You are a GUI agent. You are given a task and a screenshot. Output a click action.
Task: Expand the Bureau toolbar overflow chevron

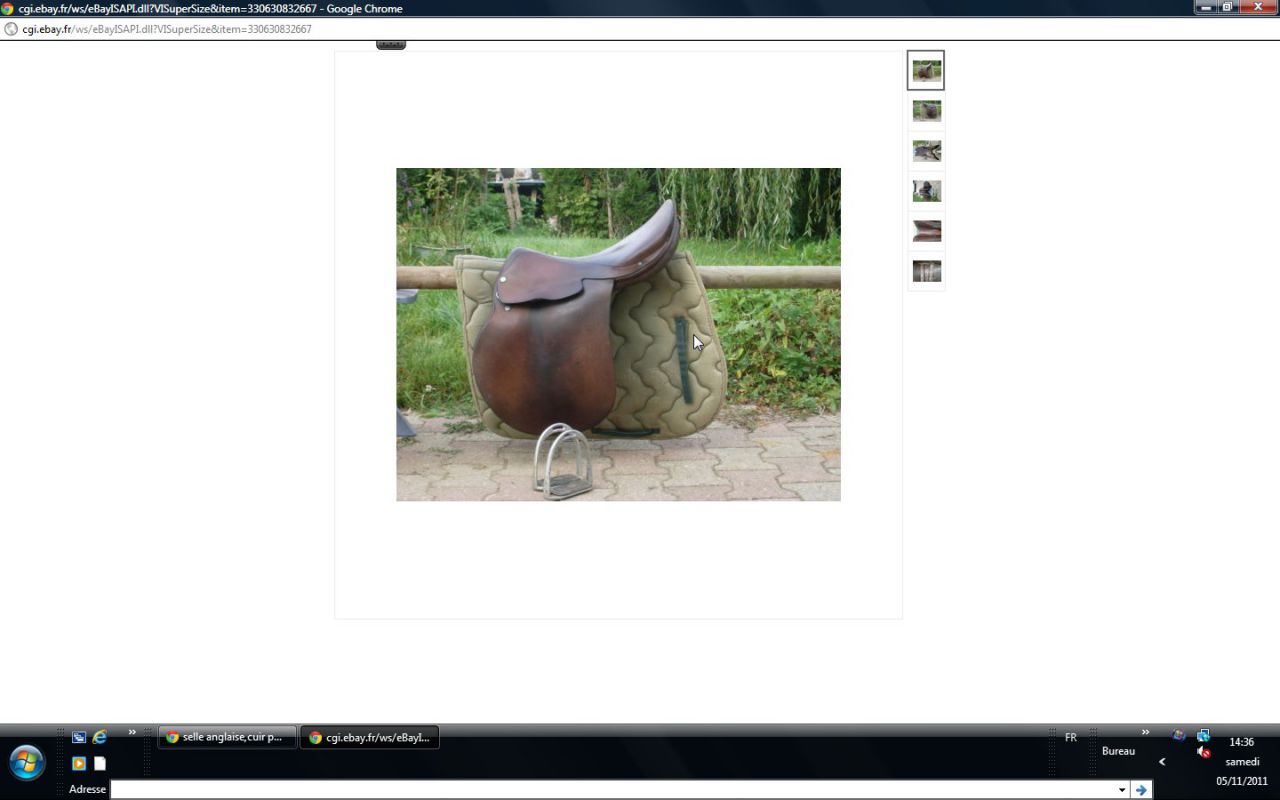(1145, 732)
